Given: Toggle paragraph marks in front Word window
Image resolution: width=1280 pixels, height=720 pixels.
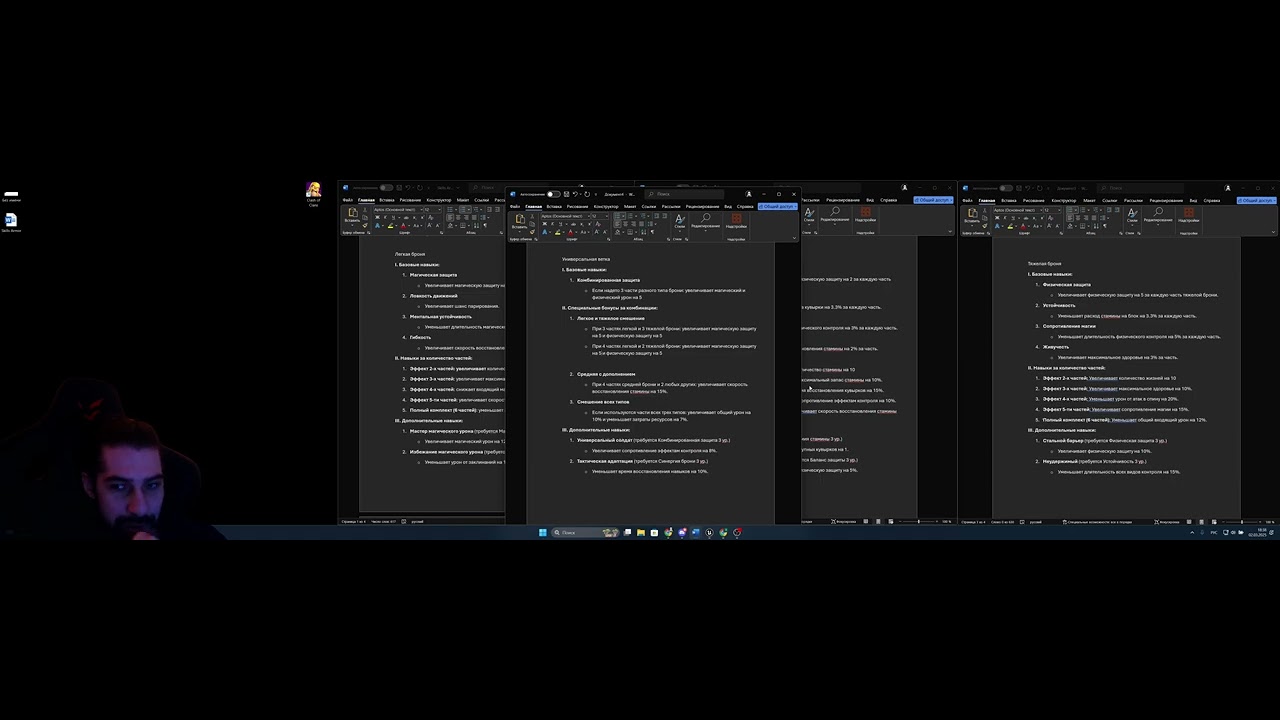Looking at the screenshot, I should click(x=652, y=232).
